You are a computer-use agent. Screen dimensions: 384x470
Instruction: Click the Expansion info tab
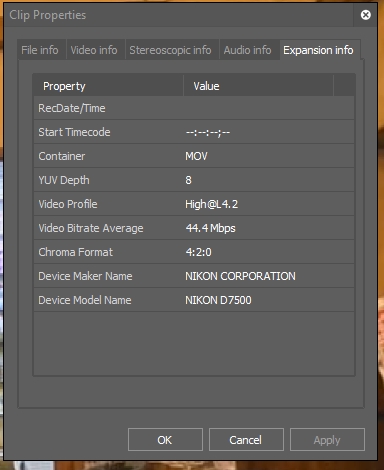[x=318, y=50]
